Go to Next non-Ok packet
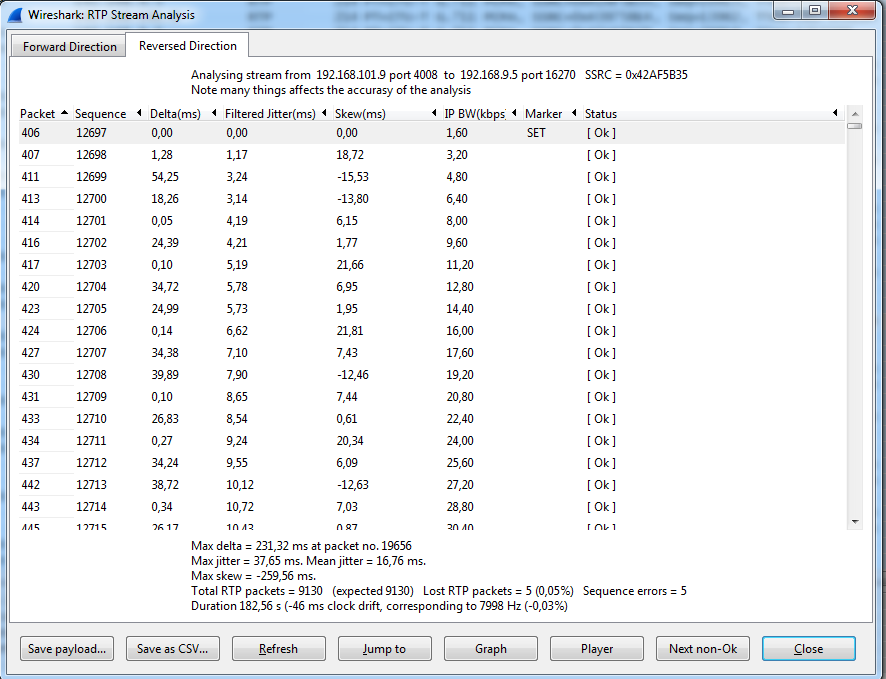 point(702,649)
